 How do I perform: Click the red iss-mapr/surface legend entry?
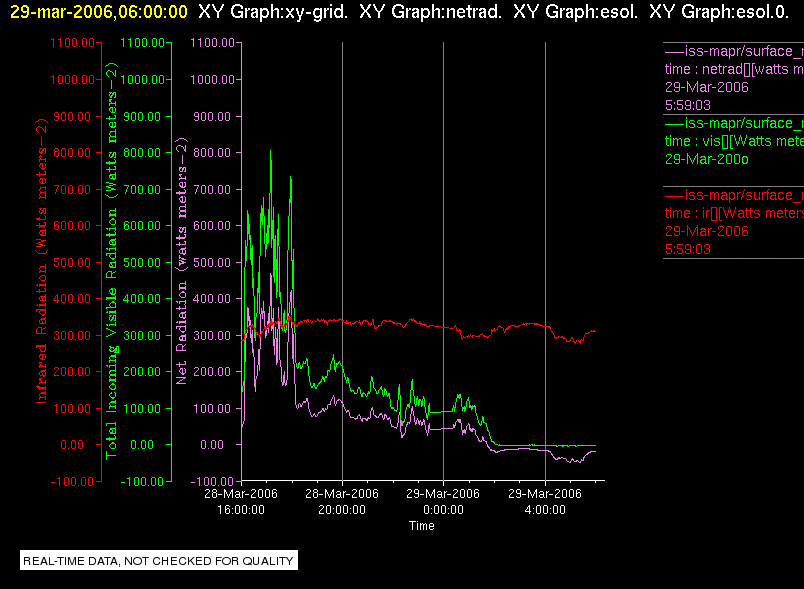tap(734, 195)
